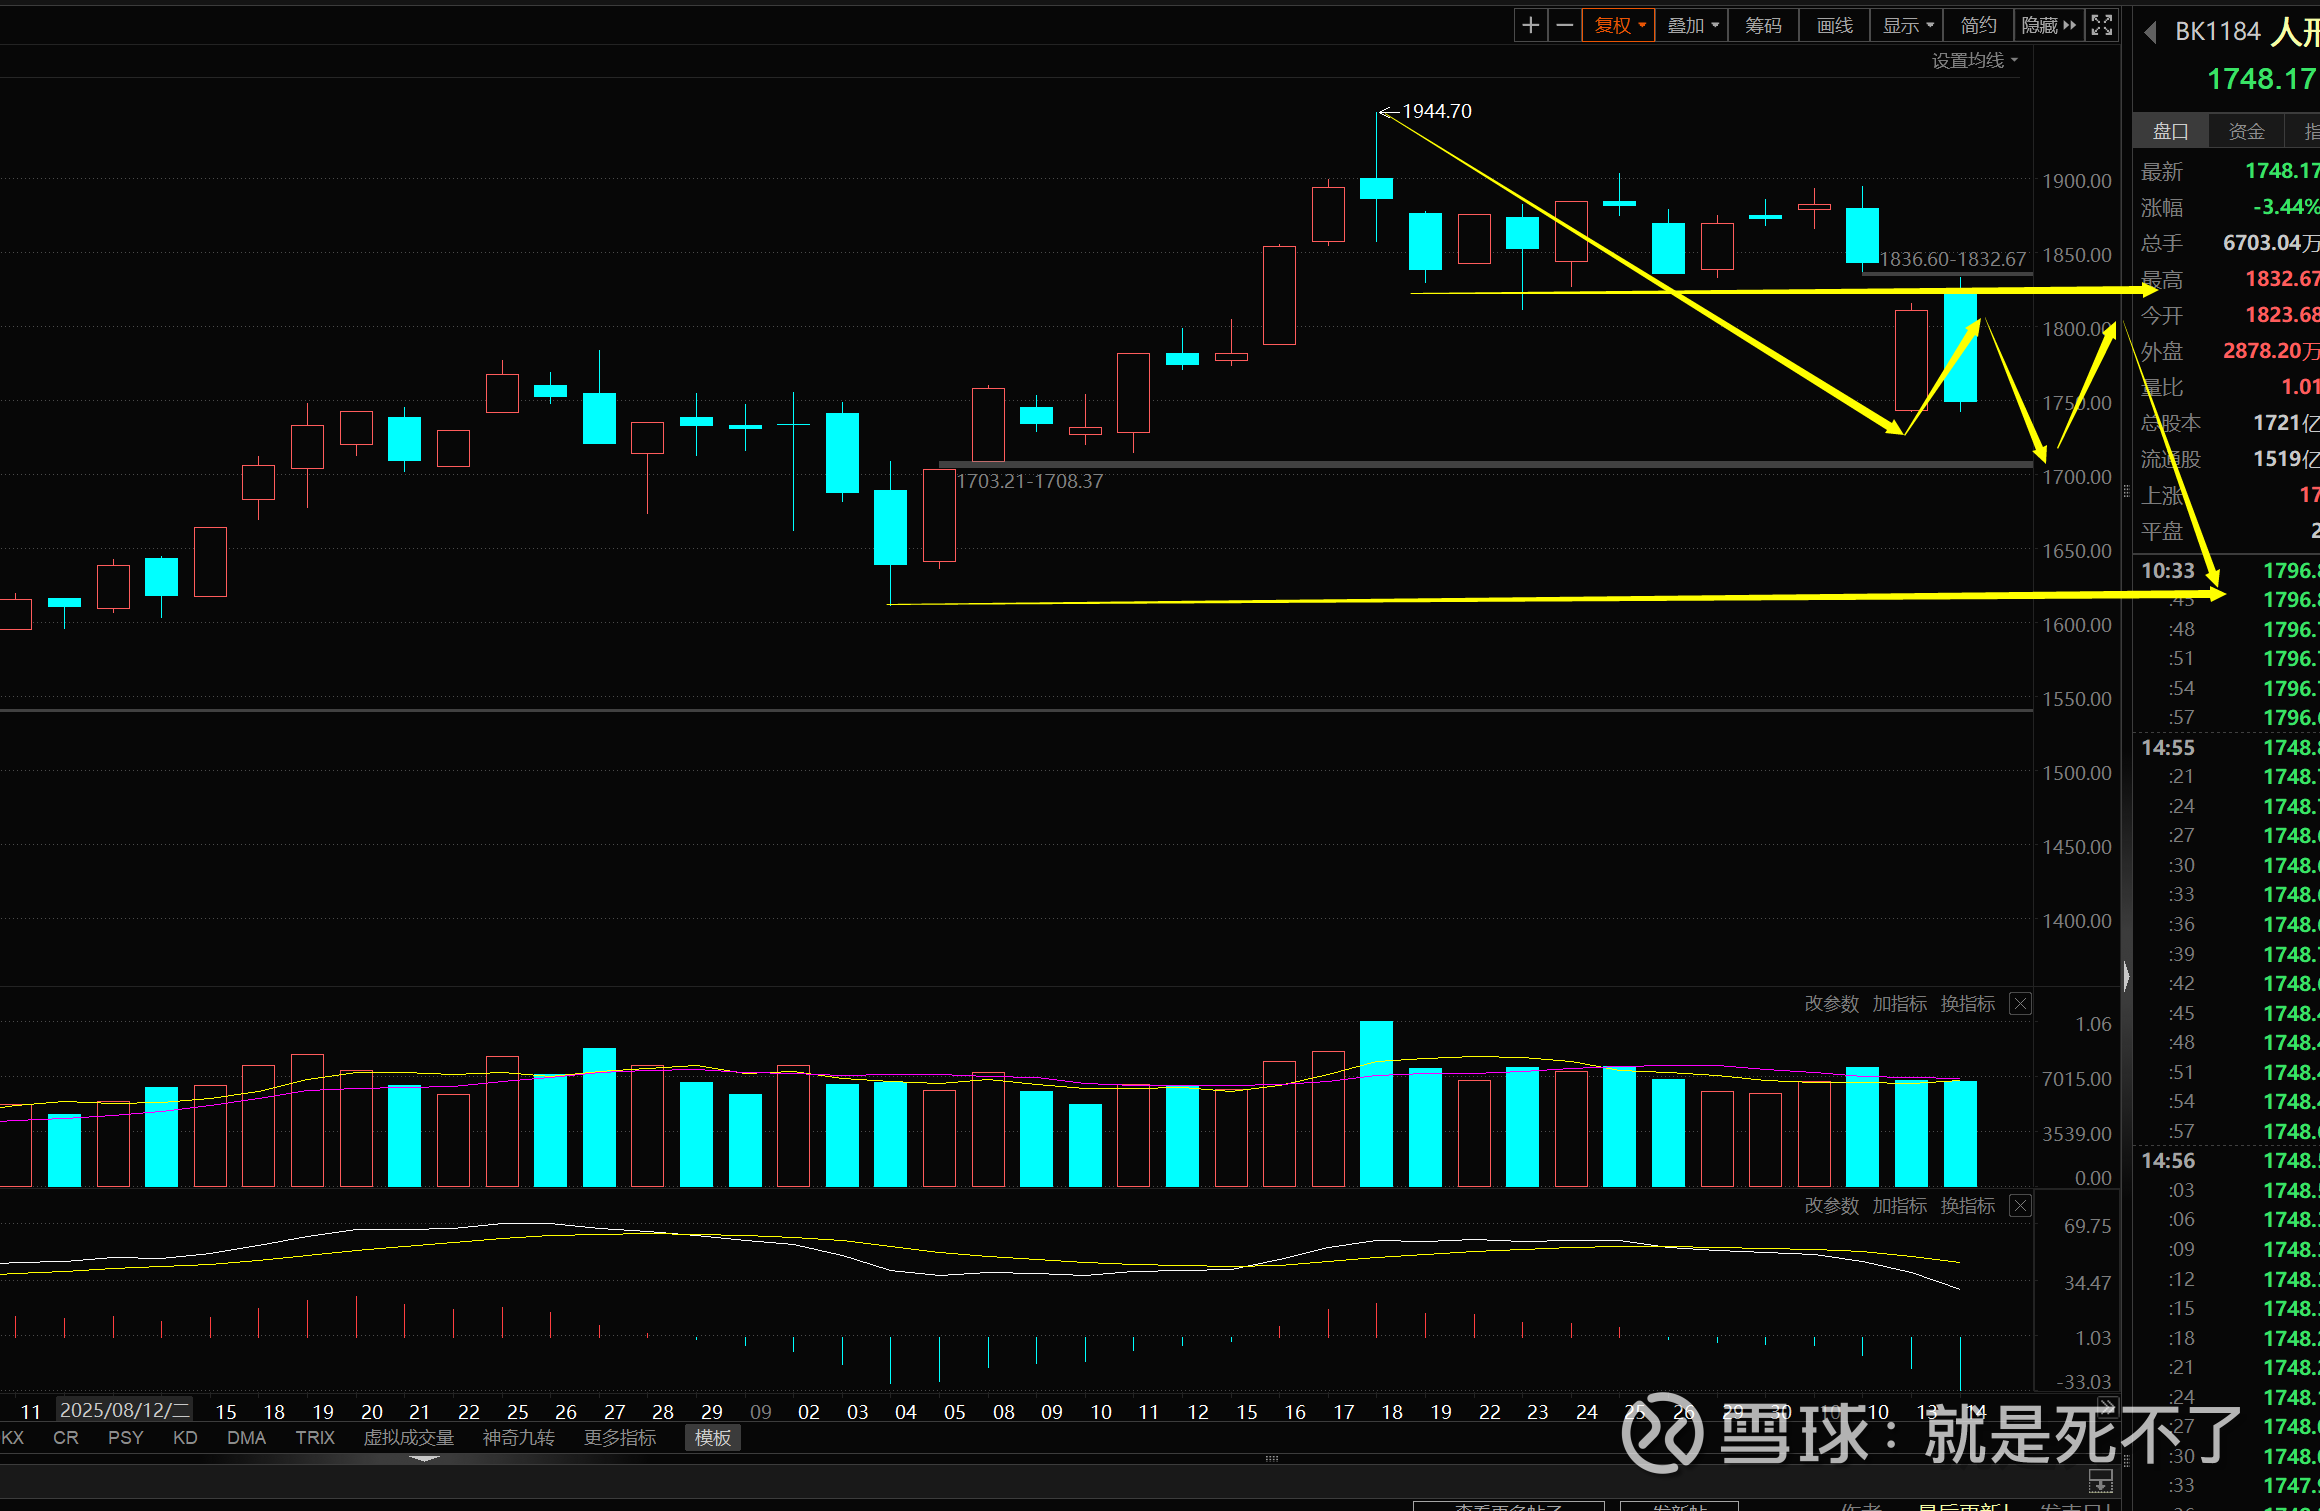The width and height of the screenshot is (2320, 1511).
Task: Toggle 筹码 chip distribution view
Action: [x=1763, y=25]
